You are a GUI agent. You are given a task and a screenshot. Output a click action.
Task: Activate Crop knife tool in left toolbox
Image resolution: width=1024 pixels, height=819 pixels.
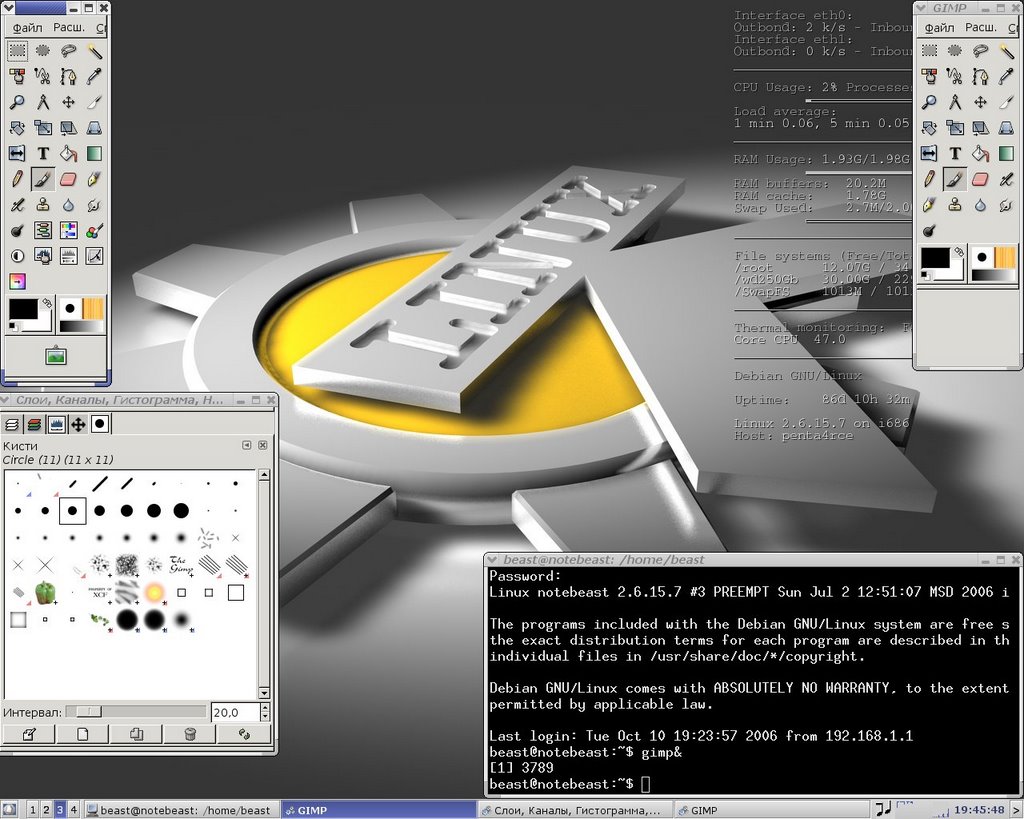(x=94, y=102)
